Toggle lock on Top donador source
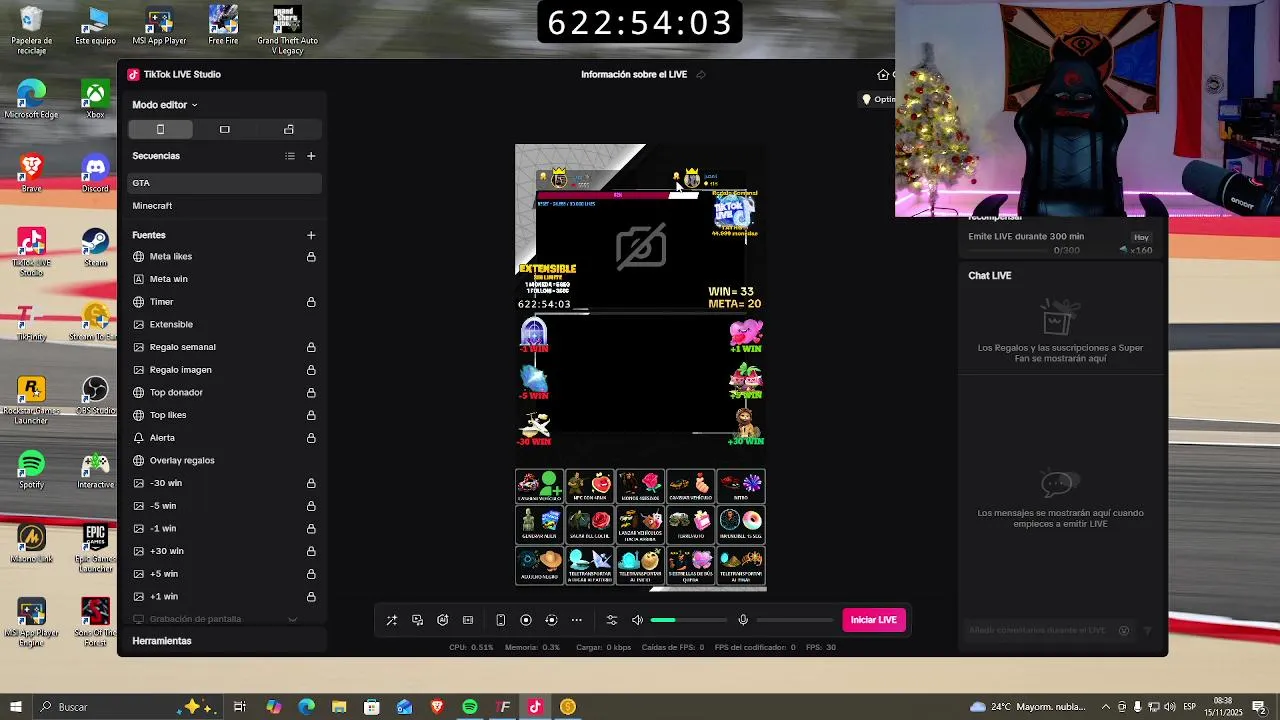 click(x=311, y=393)
